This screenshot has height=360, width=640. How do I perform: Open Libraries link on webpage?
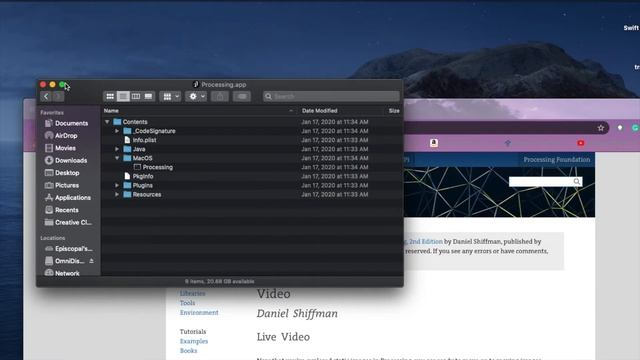click(192, 293)
